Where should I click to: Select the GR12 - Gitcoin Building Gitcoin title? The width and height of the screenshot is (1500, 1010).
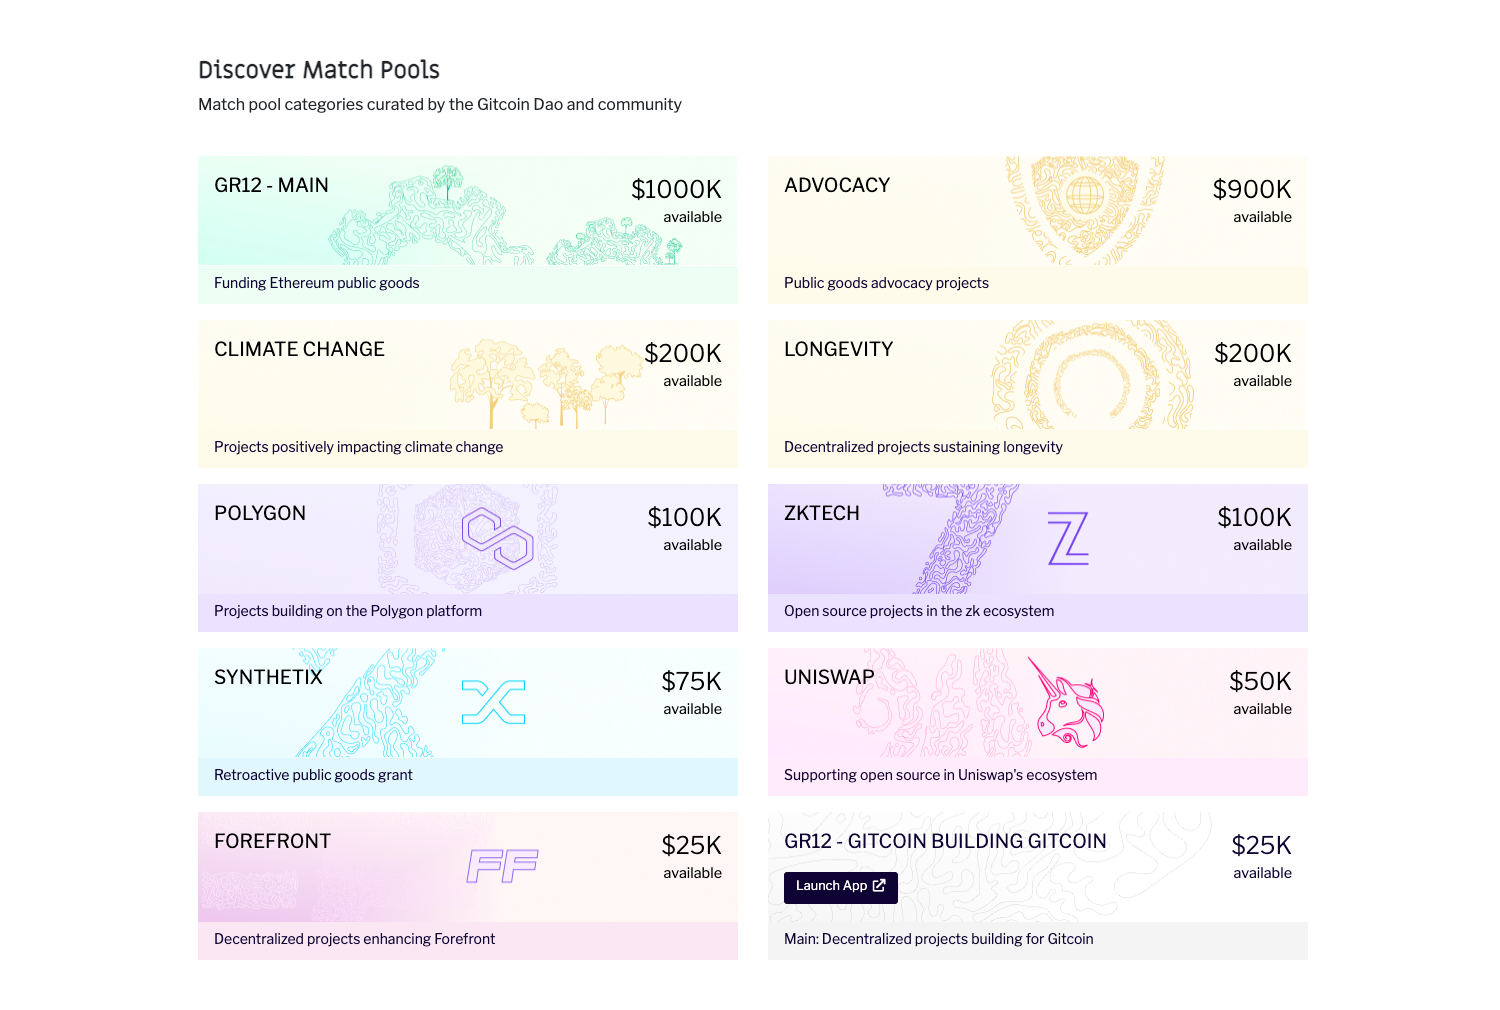pos(945,841)
